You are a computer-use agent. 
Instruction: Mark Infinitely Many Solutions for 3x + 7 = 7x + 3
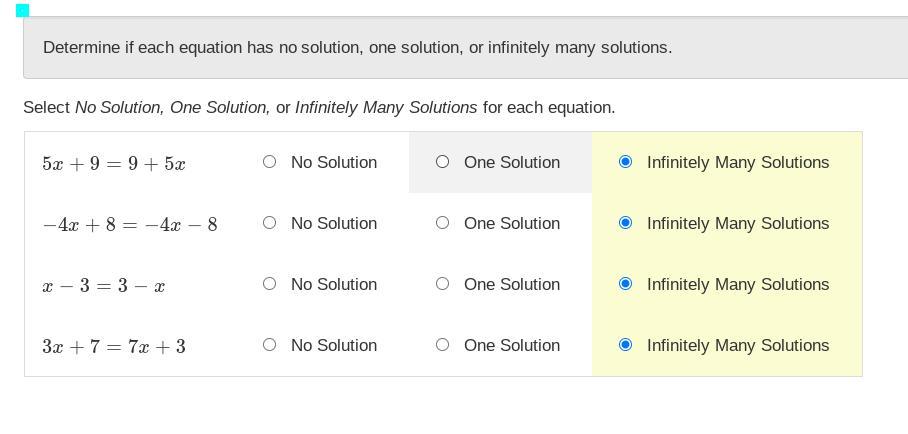625,345
